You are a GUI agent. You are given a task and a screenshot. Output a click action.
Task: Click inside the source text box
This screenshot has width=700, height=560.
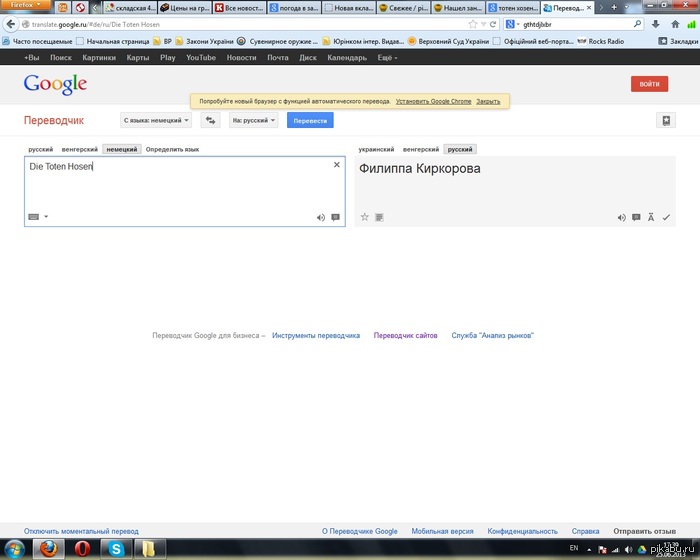tap(180, 188)
